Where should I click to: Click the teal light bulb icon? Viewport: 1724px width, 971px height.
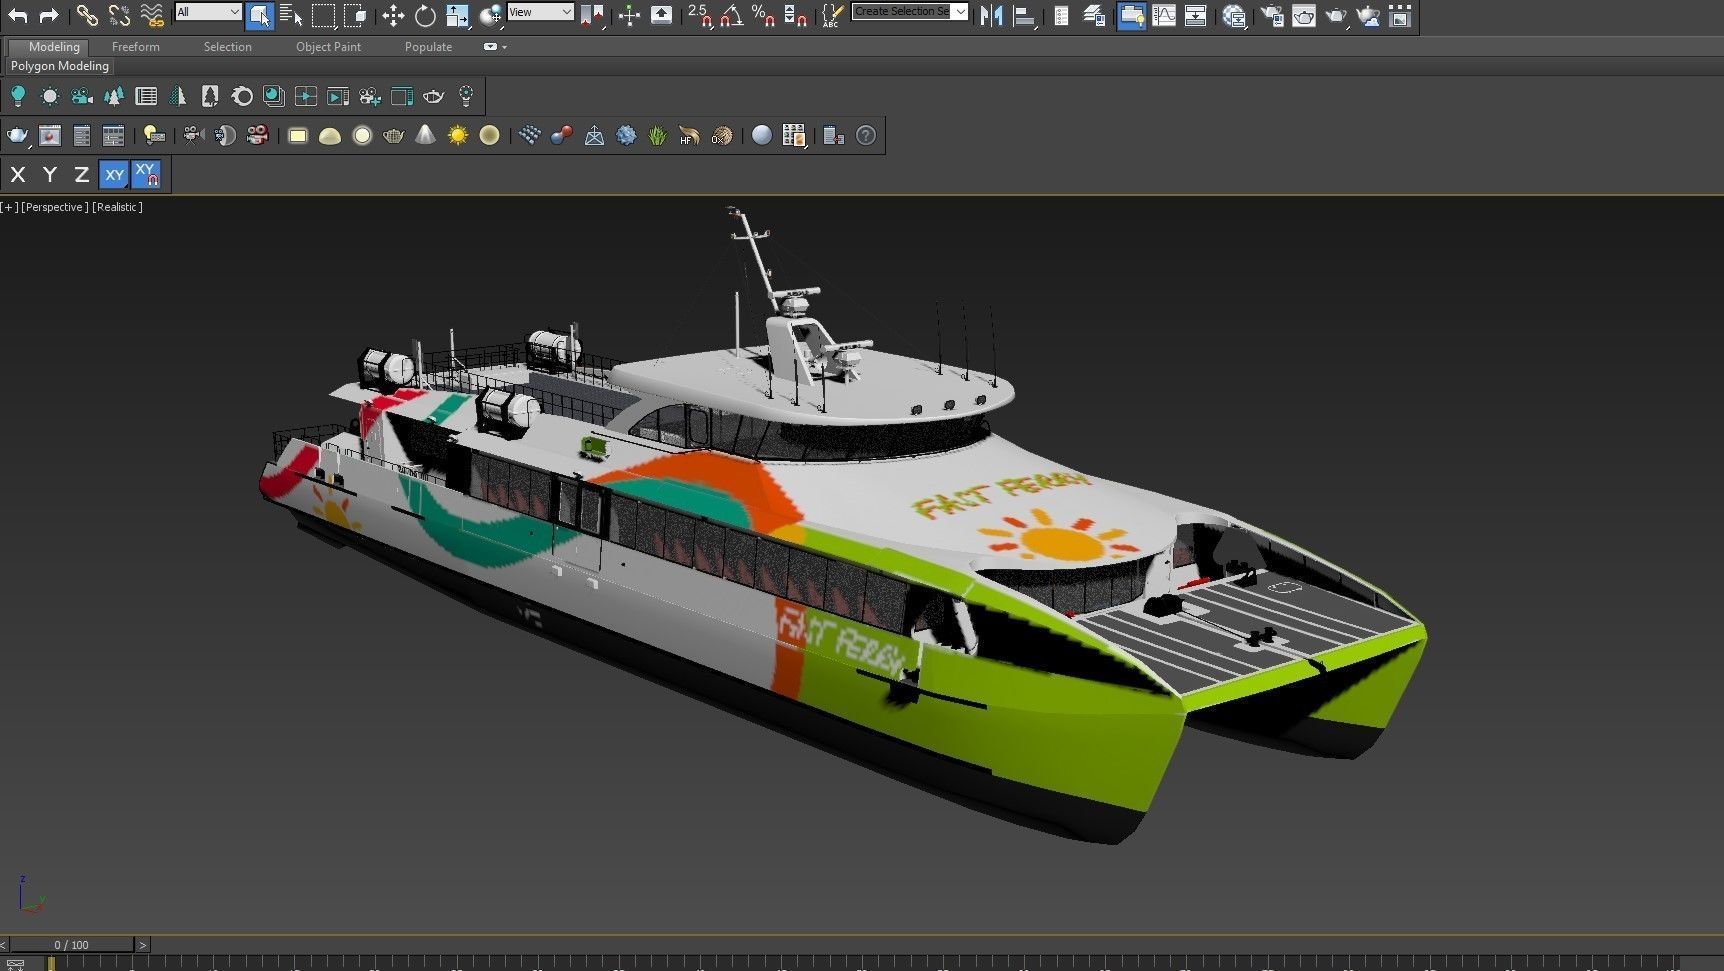point(17,96)
